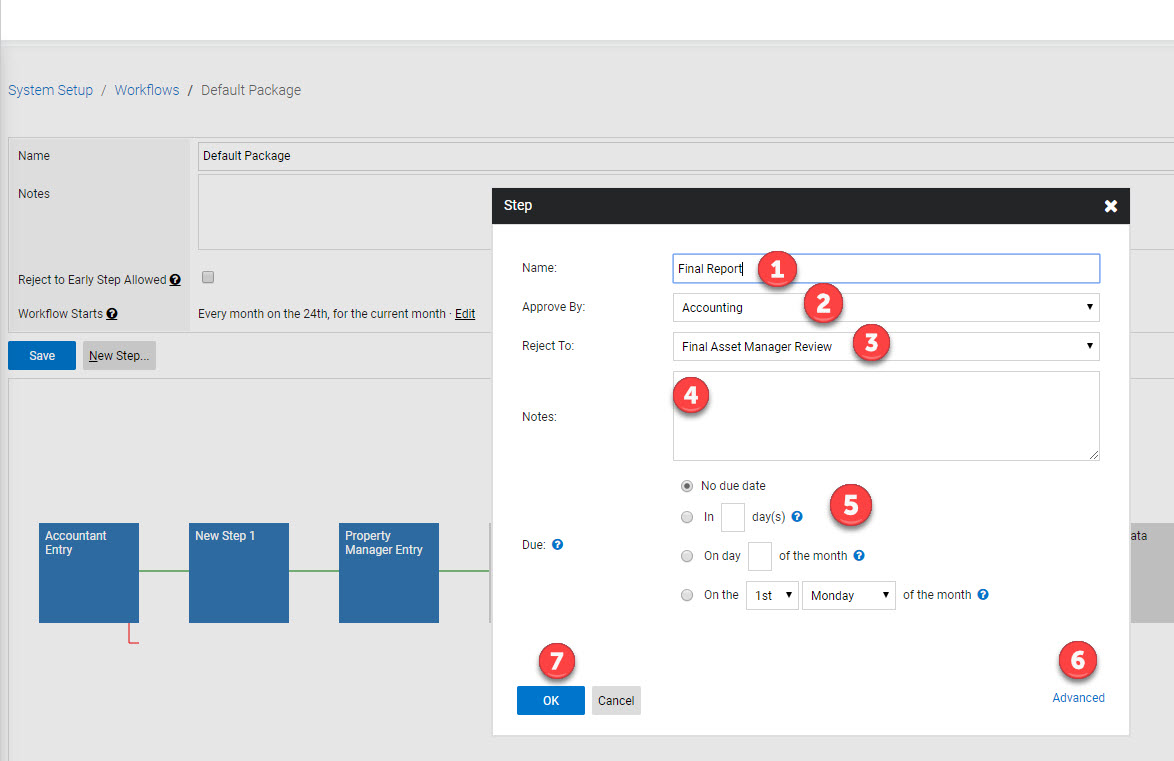Save the Default Package workflow
The width and height of the screenshot is (1174, 761).
click(41, 354)
